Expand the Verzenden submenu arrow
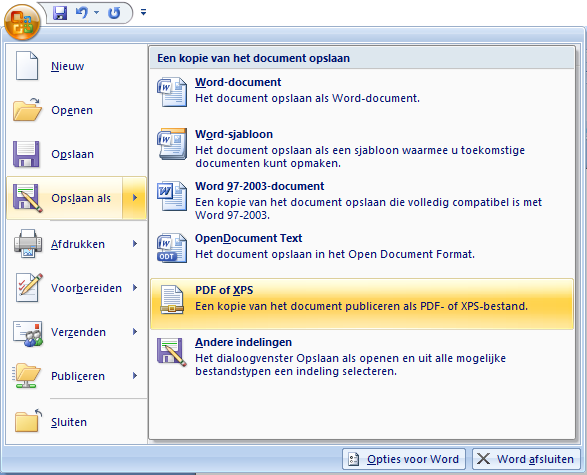Image resolution: width=587 pixels, height=475 pixels. 135,332
